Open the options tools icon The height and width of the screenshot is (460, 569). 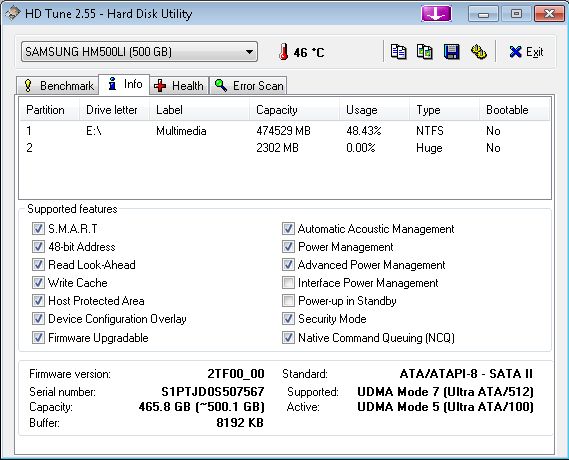pos(479,52)
